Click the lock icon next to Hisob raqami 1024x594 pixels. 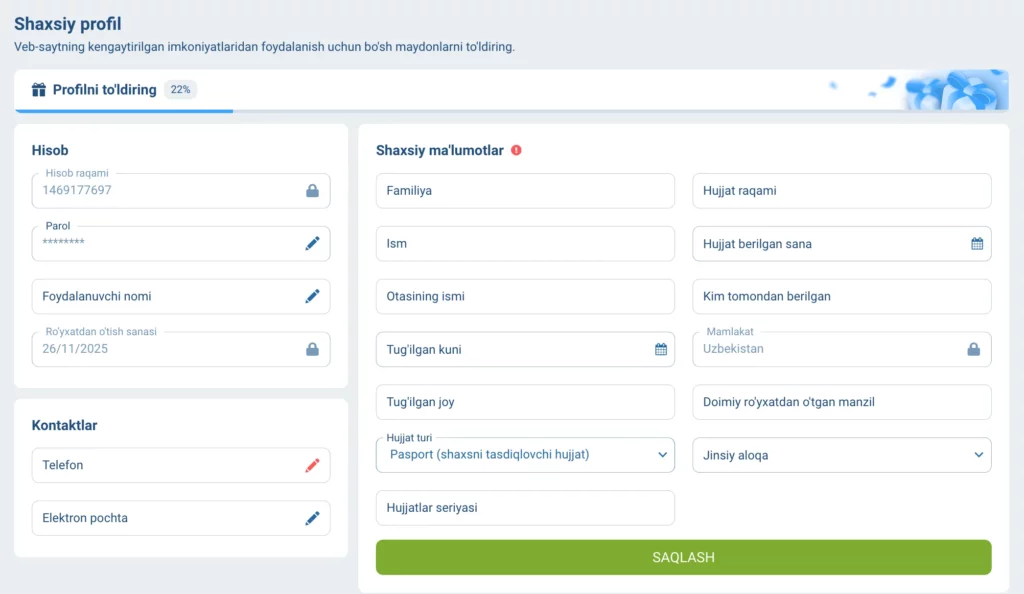click(x=313, y=190)
